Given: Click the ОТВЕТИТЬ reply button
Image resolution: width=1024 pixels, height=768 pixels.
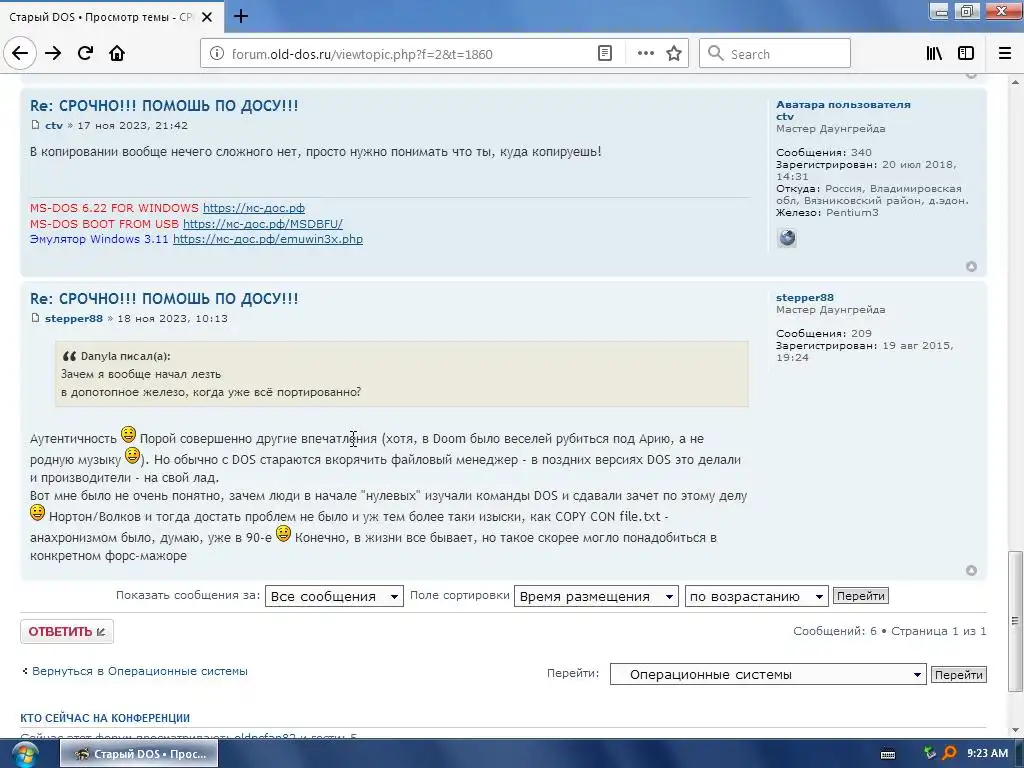Looking at the screenshot, I should pos(67,632).
